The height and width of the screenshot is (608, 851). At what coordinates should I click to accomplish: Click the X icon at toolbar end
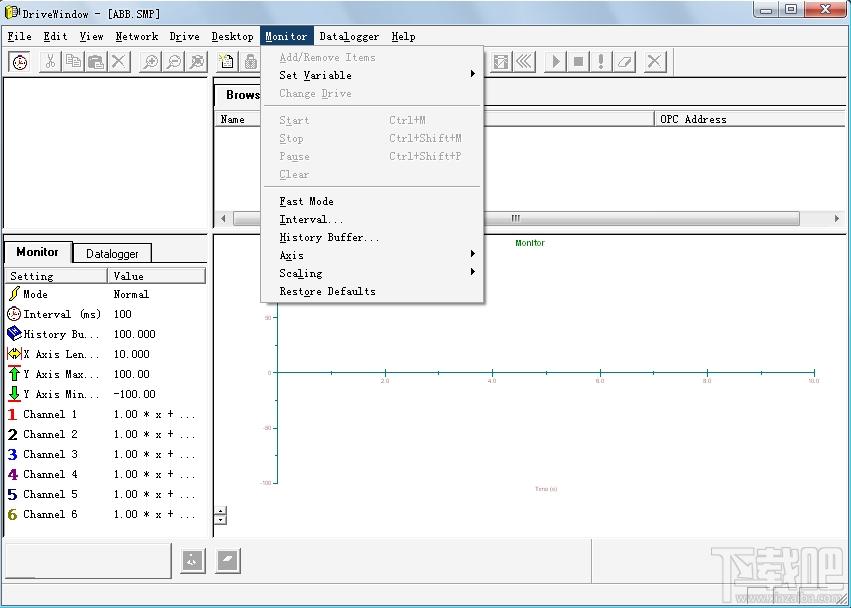coord(655,62)
